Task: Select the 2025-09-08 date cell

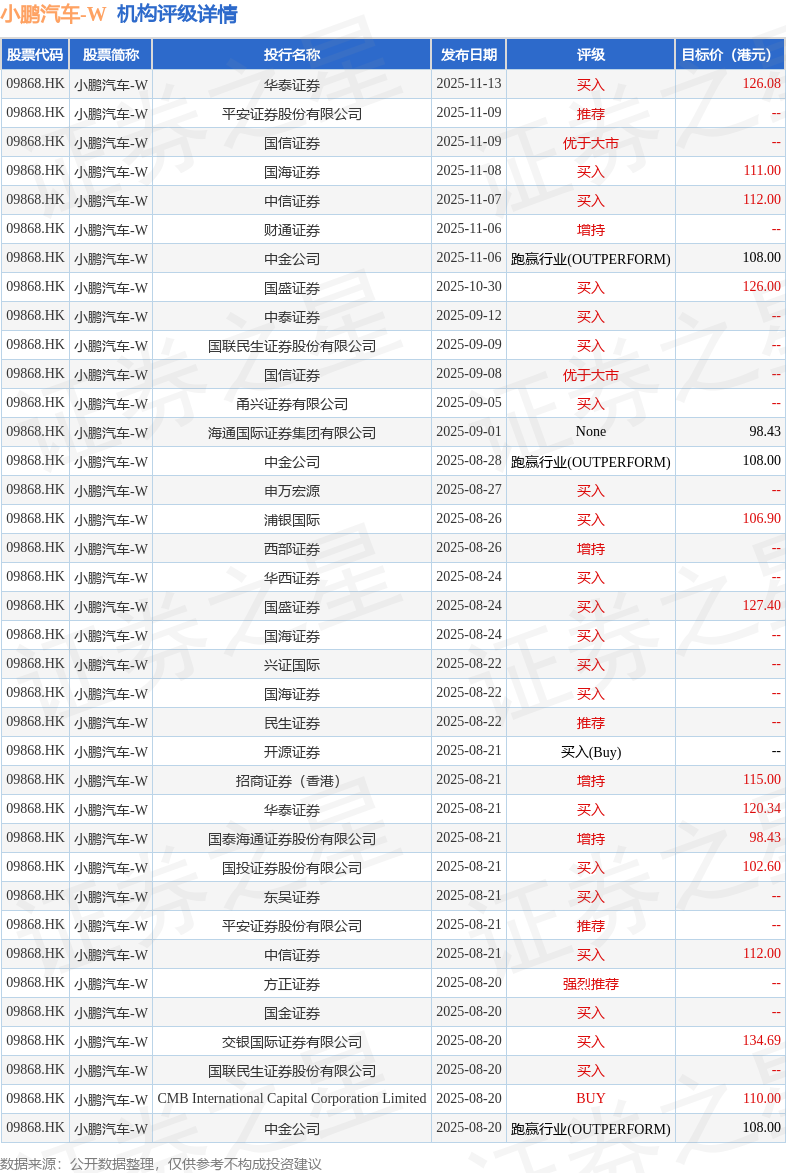Action: click(x=469, y=374)
